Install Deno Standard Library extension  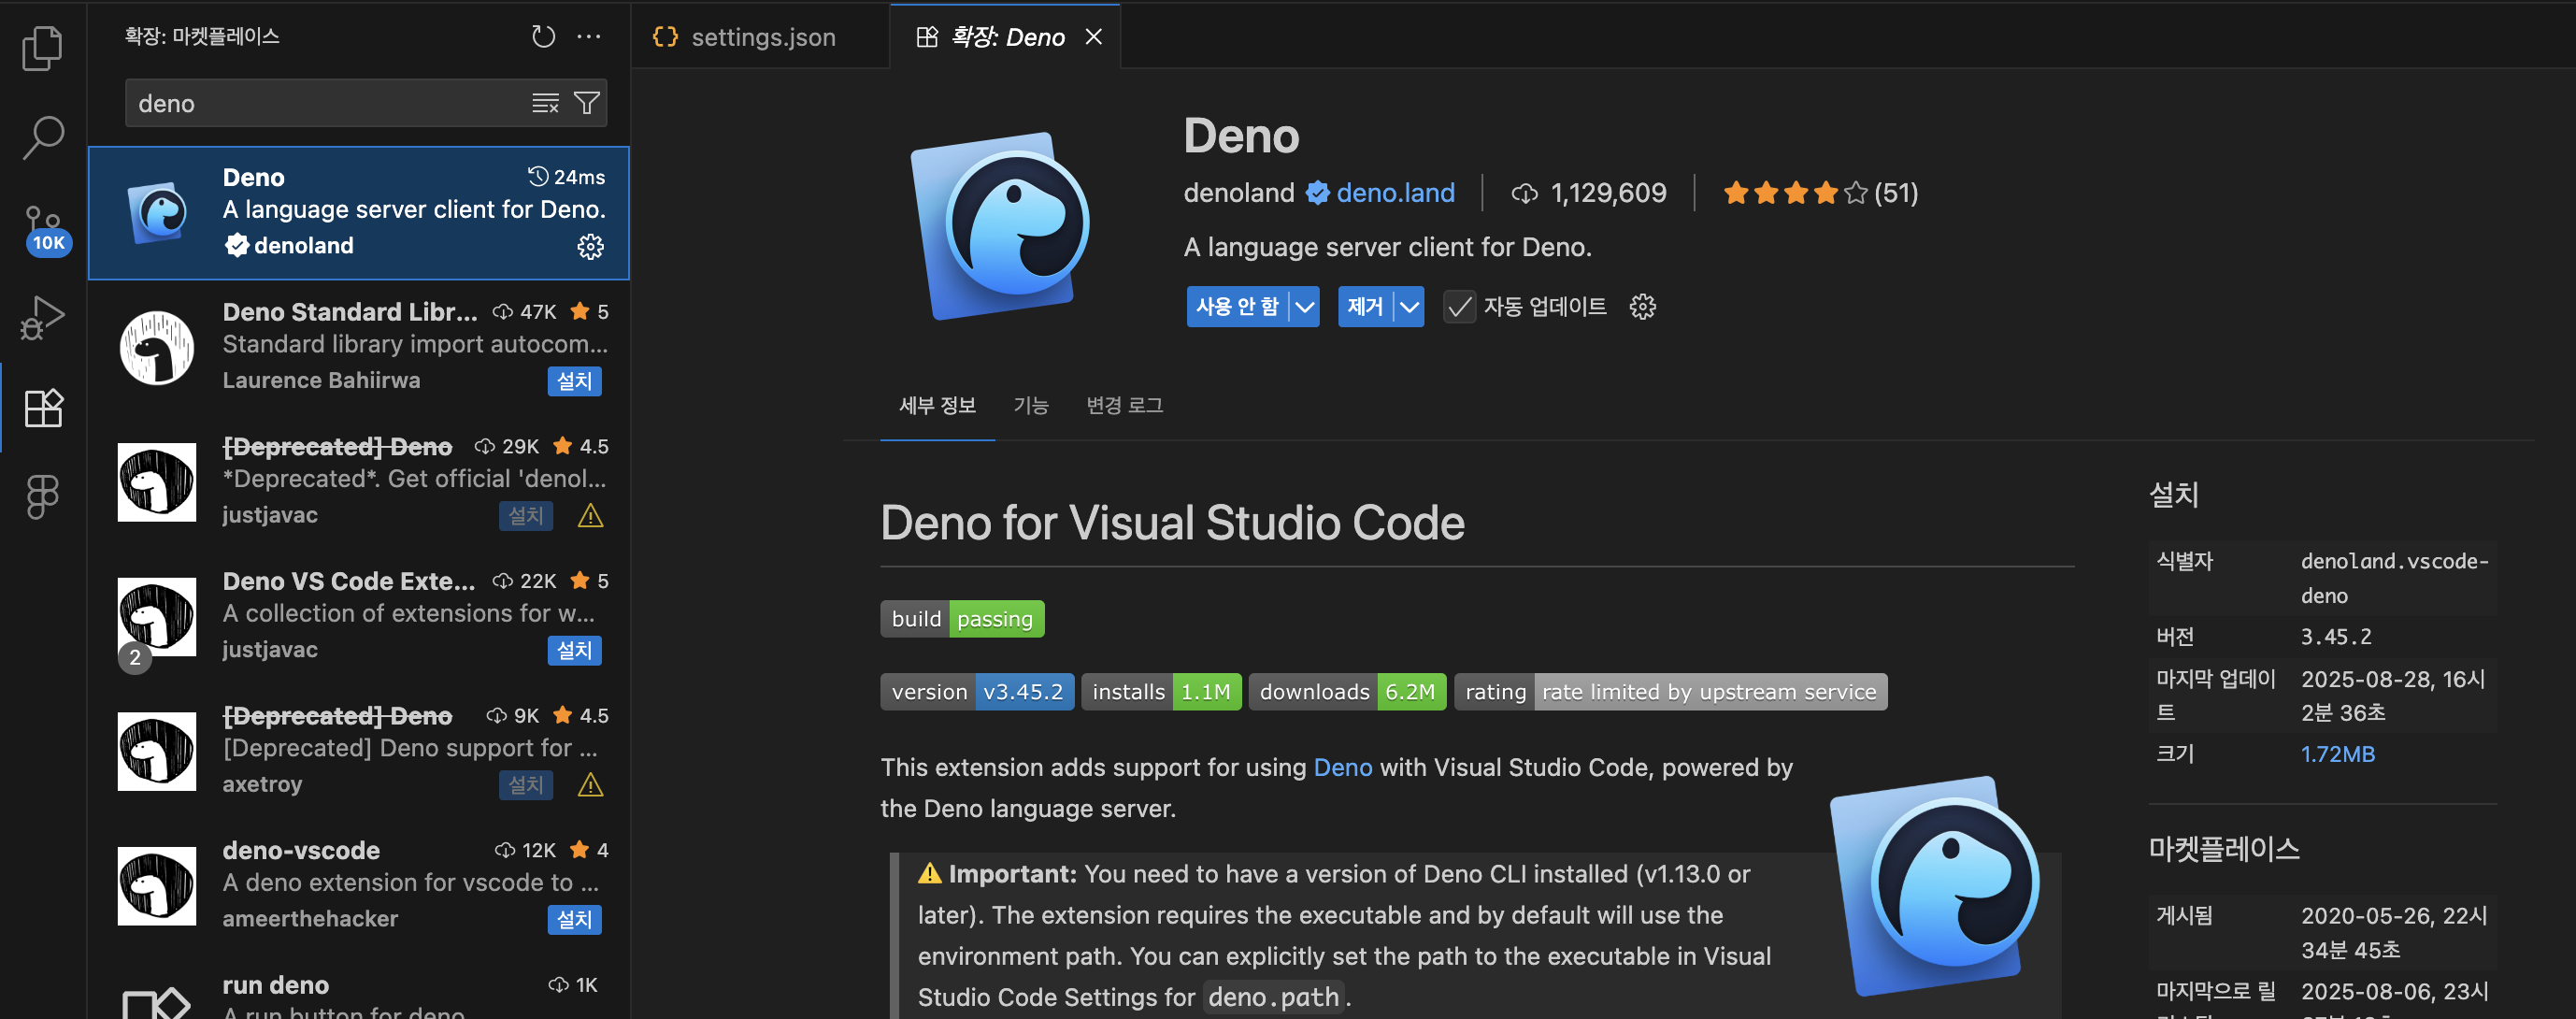(574, 381)
